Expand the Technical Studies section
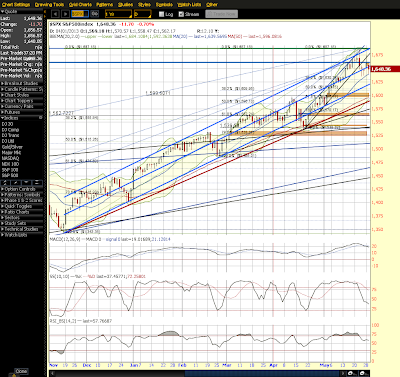Screen dimensions: 400x377 (x=19, y=229)
